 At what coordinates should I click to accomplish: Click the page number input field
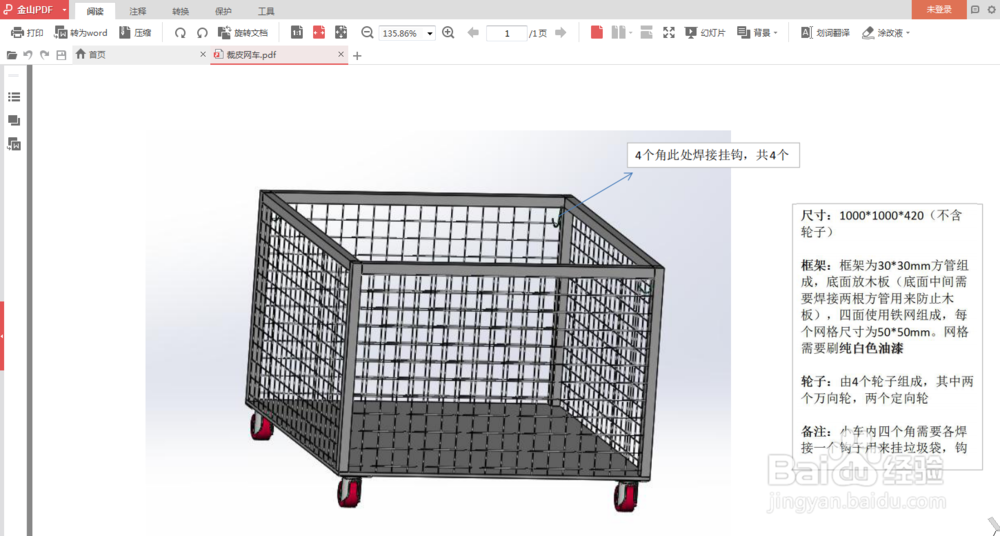(506, 33)
